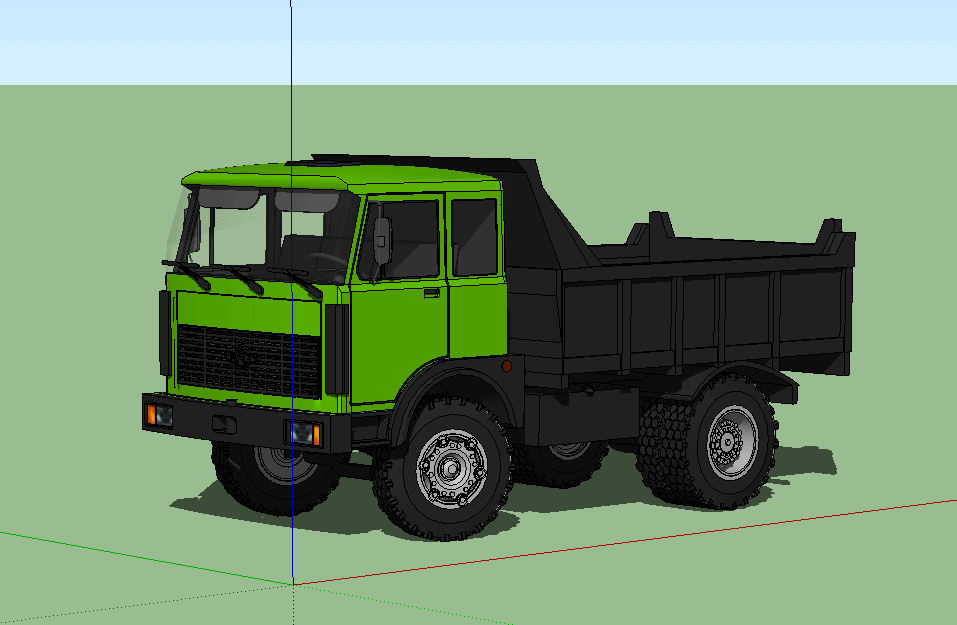
Task: Click the headlight beside the front fender
Action: click(x=305, y=433)
